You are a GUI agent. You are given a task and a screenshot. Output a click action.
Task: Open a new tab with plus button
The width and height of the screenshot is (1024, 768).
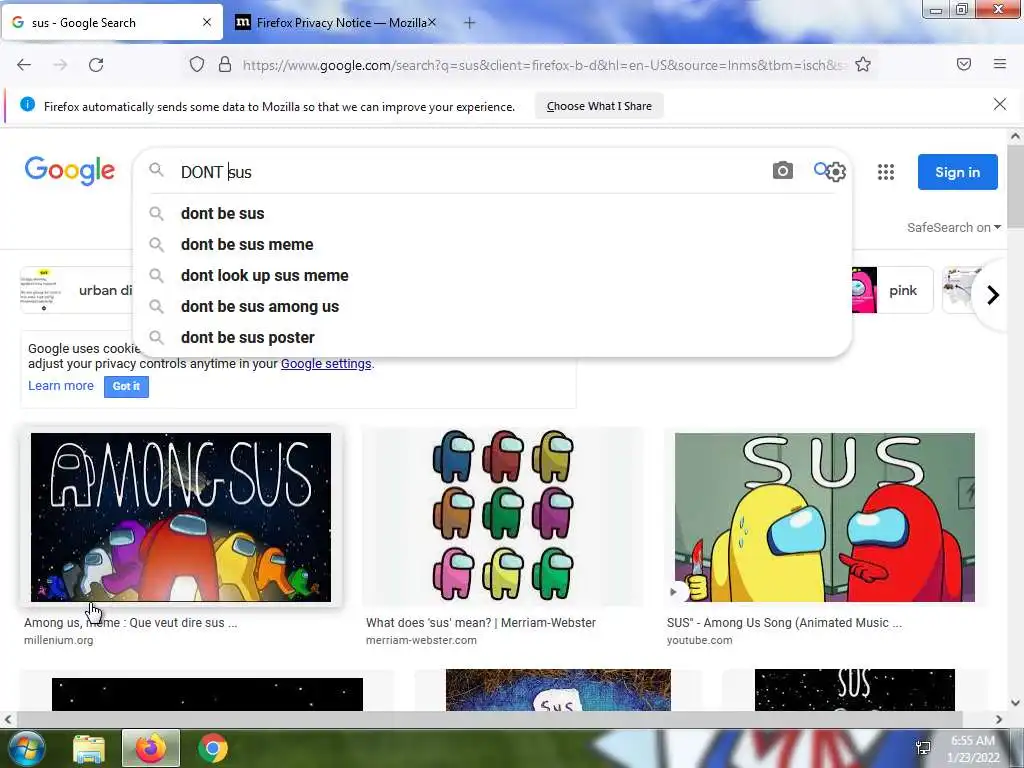[x=470, y=23]
